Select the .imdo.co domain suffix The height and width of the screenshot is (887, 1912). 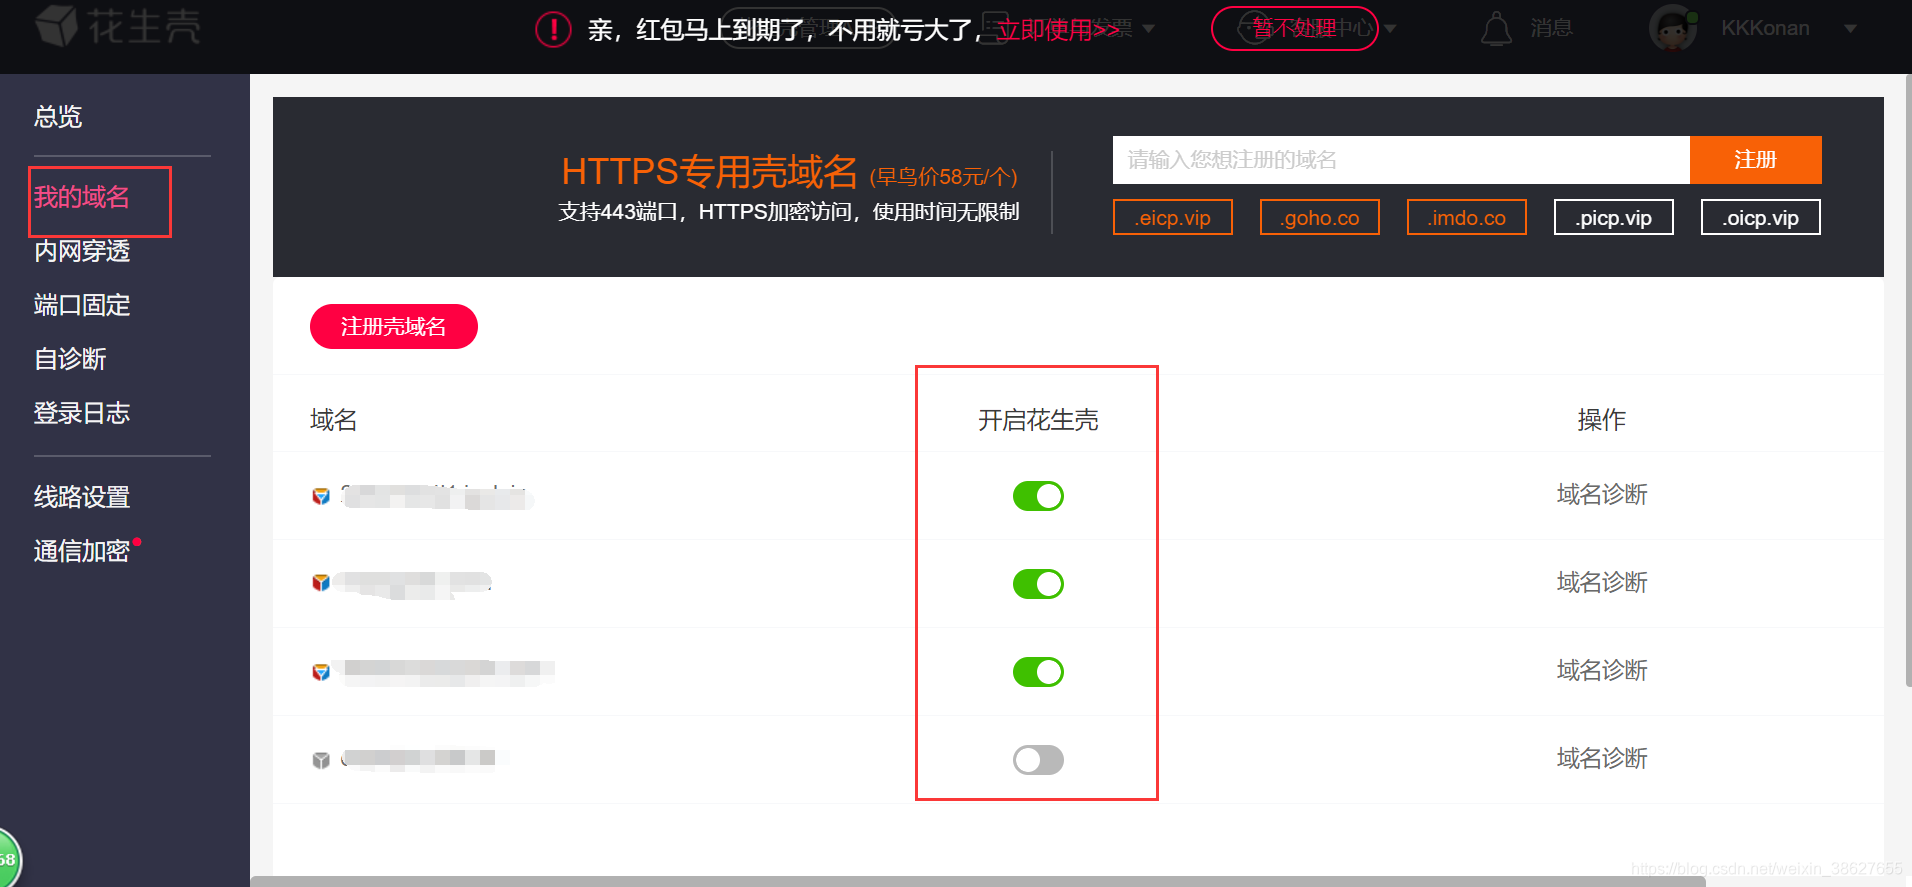point(1467,217)
